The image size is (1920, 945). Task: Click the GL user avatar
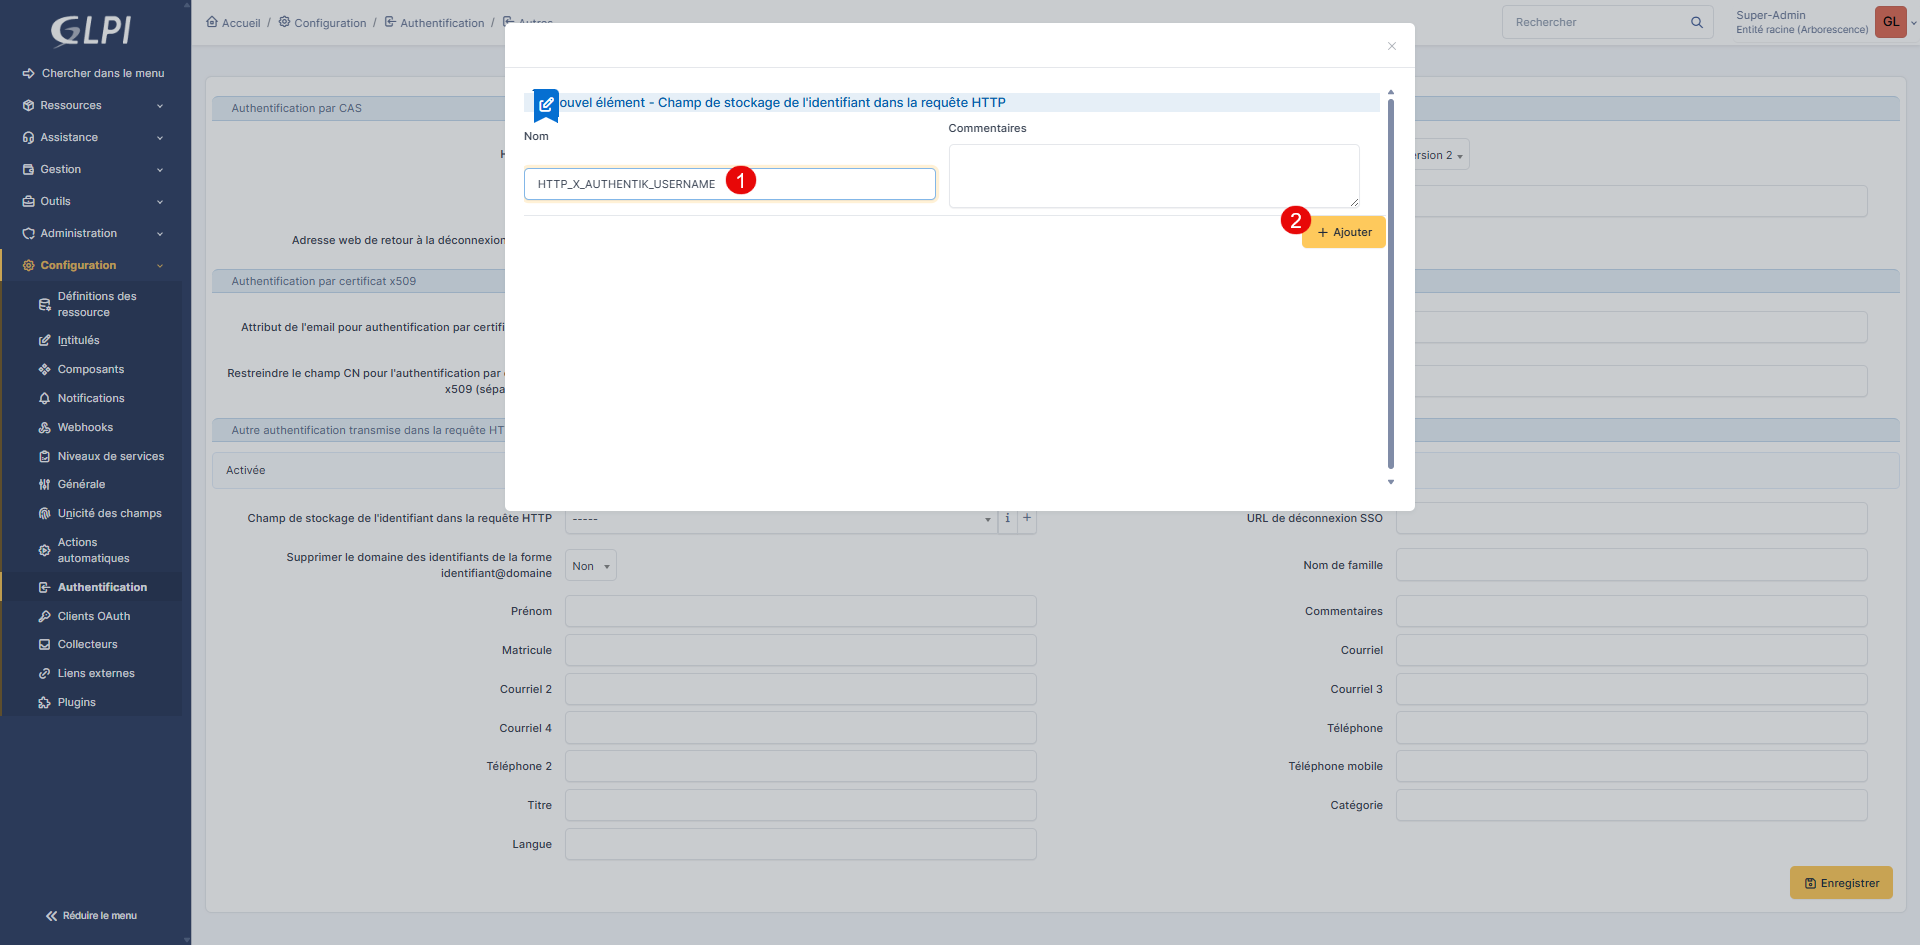coord(1890,22)
